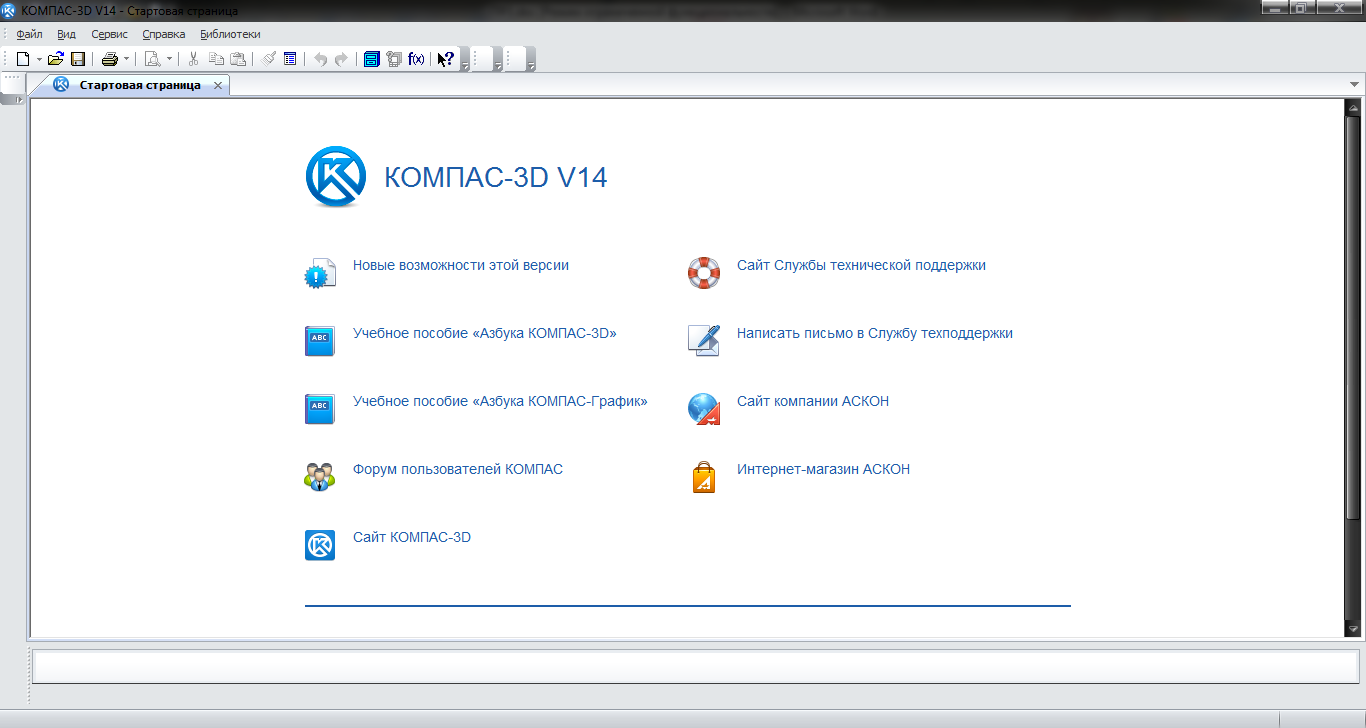The height and width of the screenshot is (728, 1366).
Task: Open the Вид menu
Action: tap(66, 34)
